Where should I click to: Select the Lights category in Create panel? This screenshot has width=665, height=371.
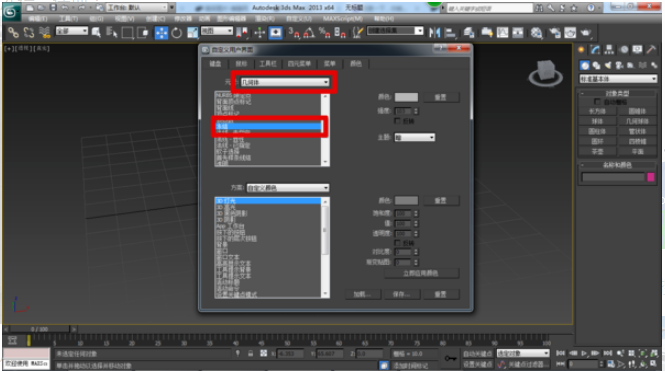pos(608,65)
